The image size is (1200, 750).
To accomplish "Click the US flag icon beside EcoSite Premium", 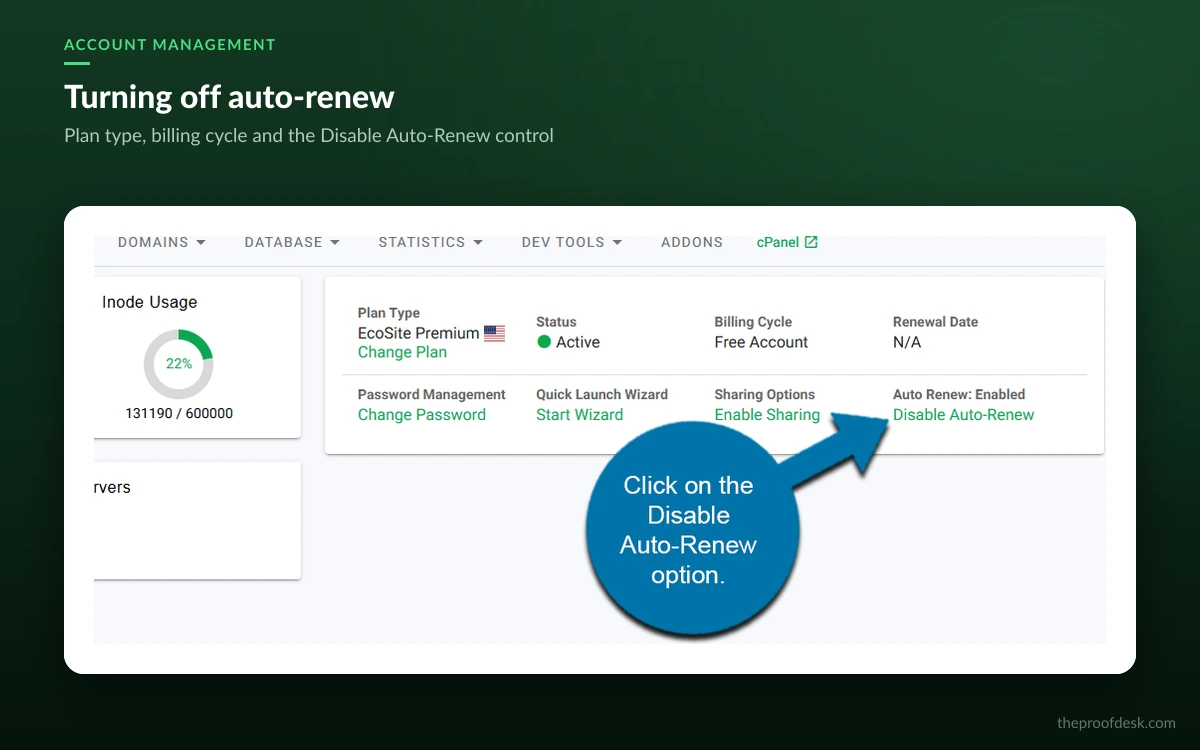I will click(x=494, y=334).
